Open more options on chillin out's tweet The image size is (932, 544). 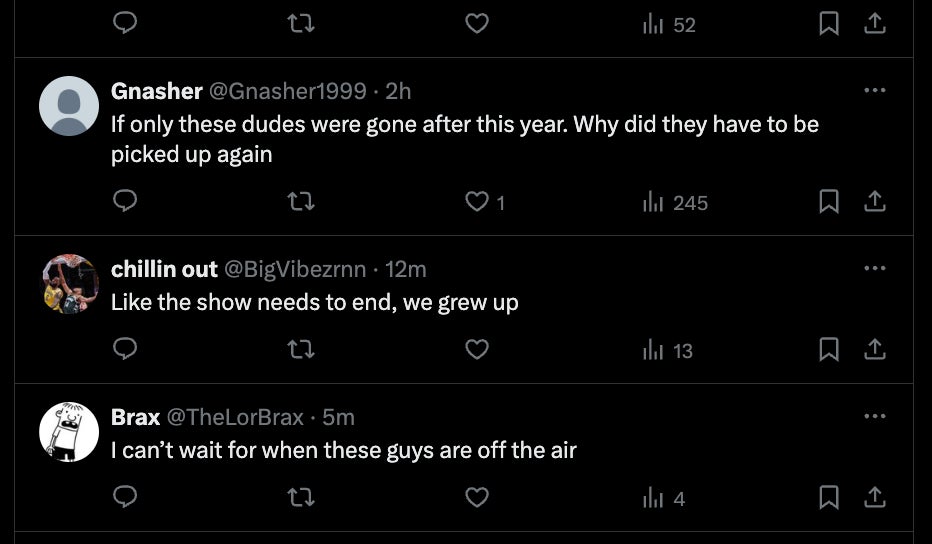pyautogui.click(x=875, y=268)
